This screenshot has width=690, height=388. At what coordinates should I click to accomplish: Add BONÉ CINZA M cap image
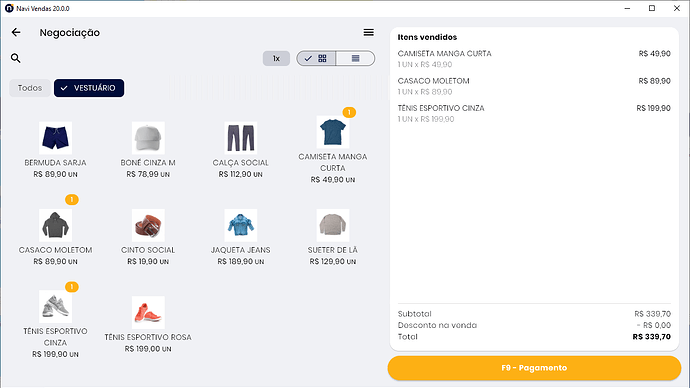(x=148, y=138)
